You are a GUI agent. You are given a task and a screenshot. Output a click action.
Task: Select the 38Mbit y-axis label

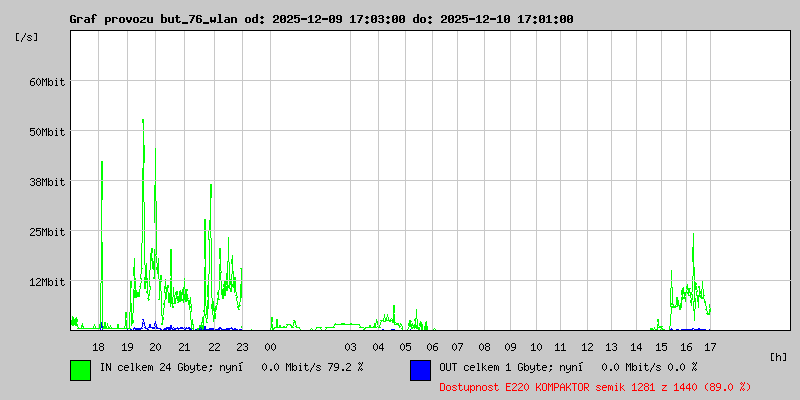point(47,182)
